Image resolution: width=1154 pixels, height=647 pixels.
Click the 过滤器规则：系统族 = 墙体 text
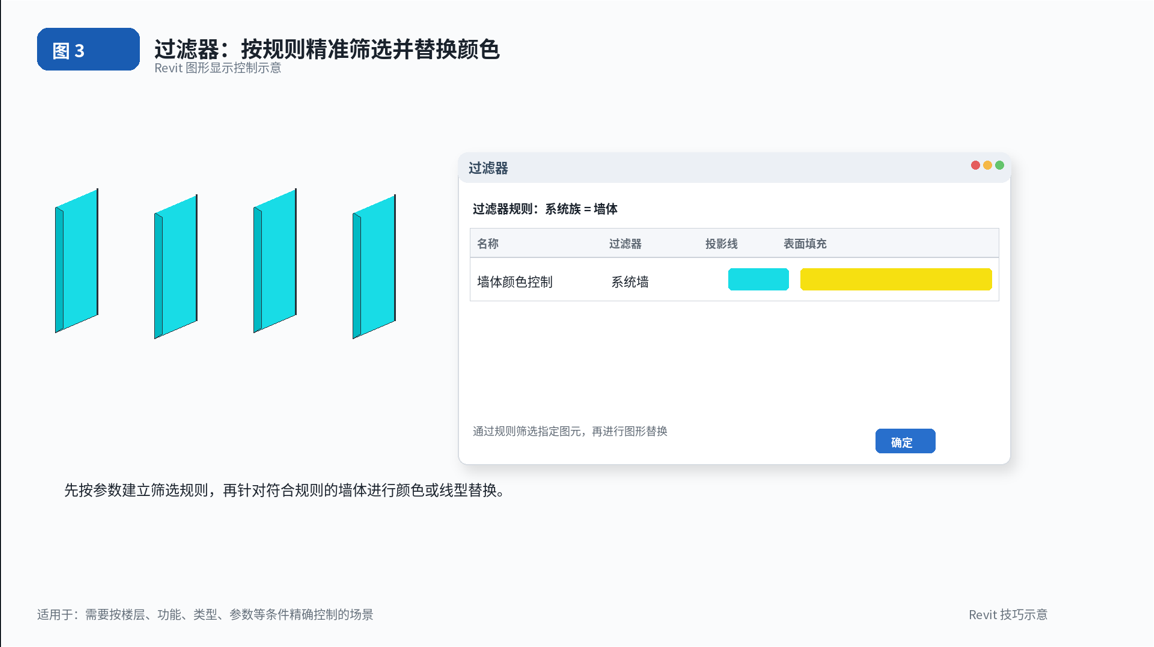tap(545, 209)
